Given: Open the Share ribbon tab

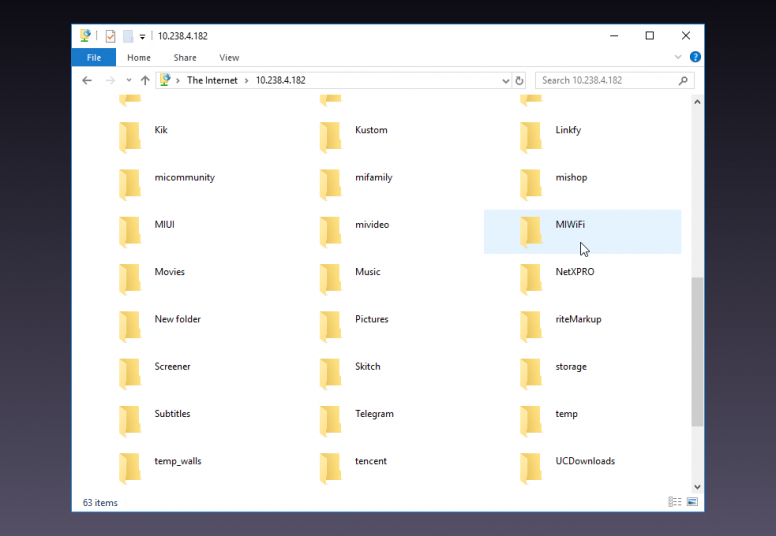Looking at the screenshot, I should (x=184, y=58).
